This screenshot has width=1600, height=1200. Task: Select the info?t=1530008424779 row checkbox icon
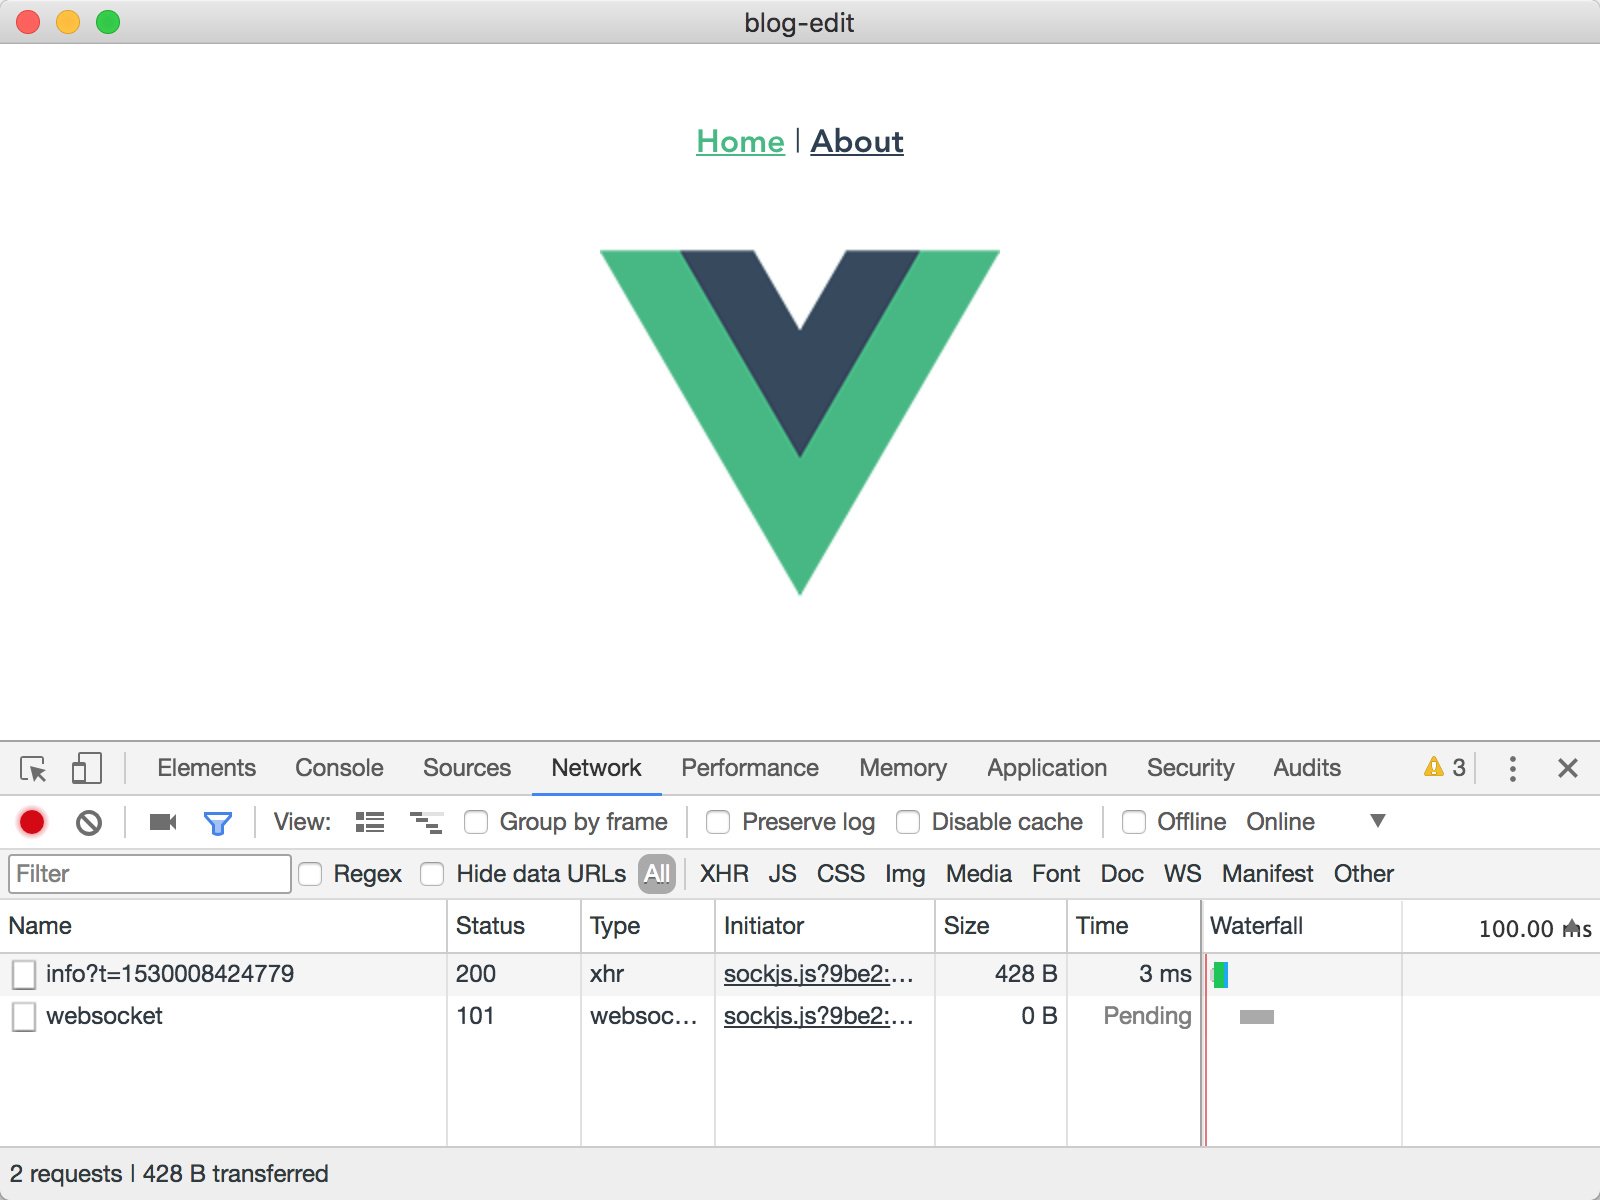24,974
